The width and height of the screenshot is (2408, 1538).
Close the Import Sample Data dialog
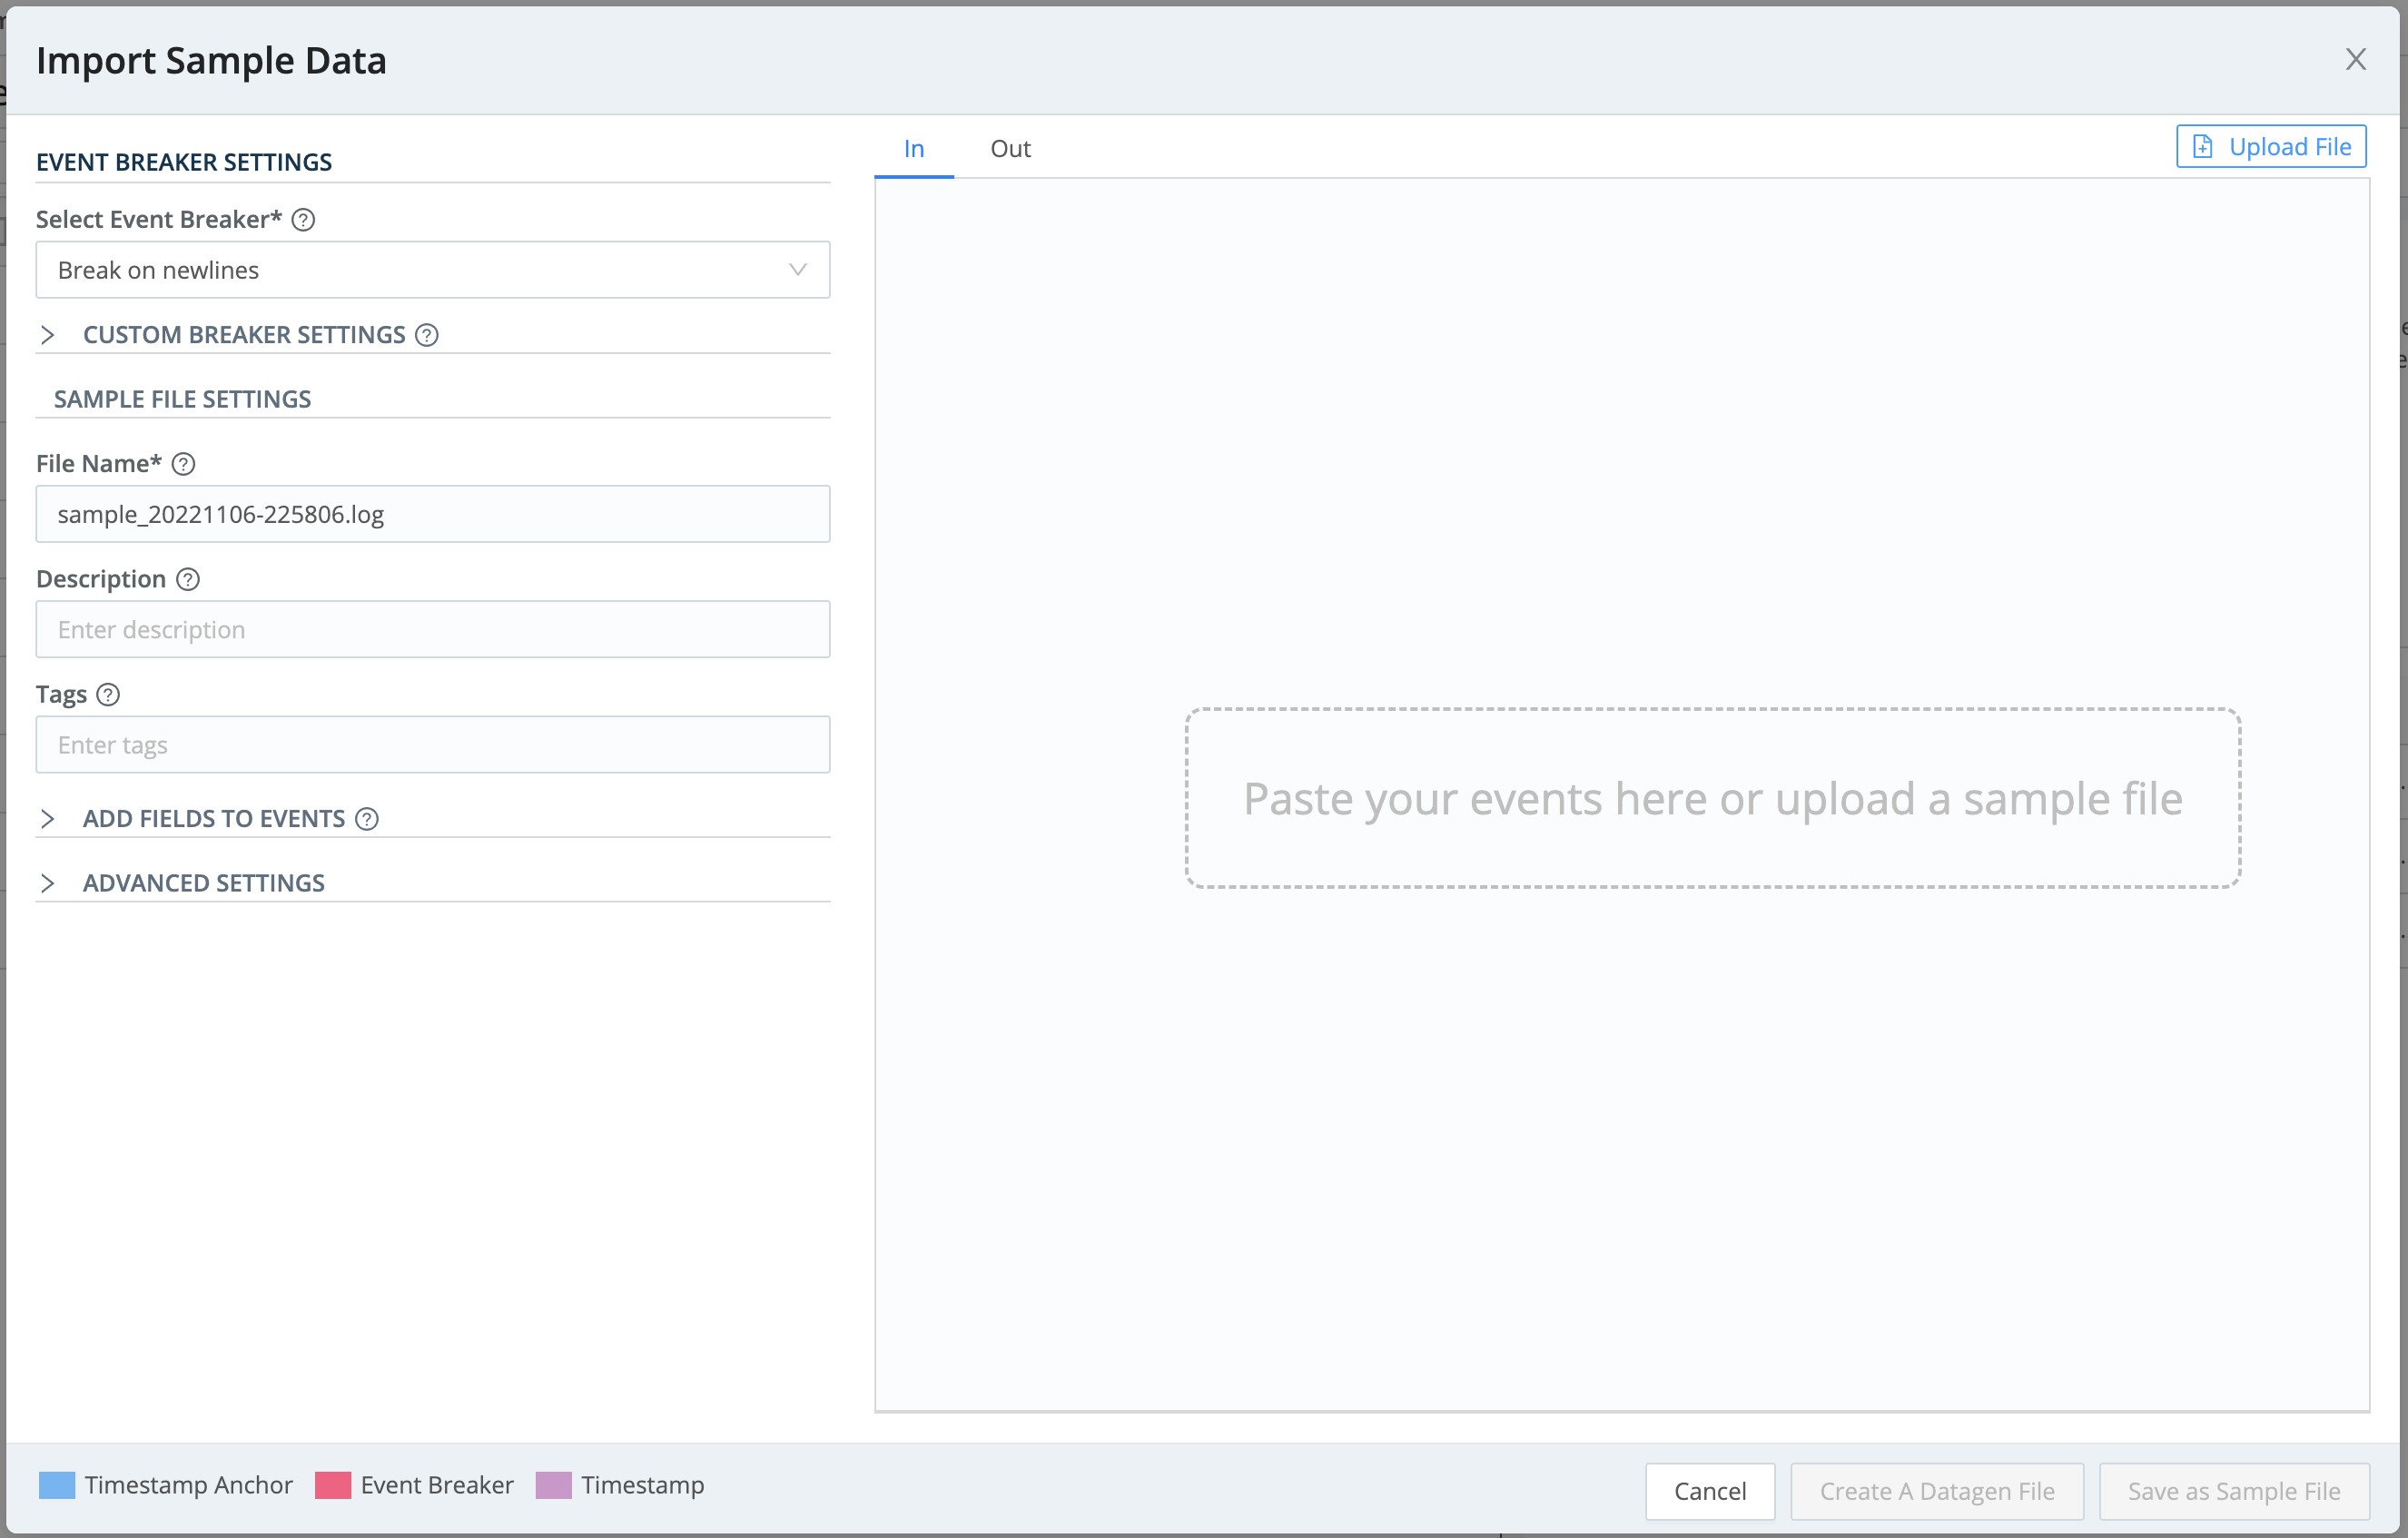coord(2357,59)
